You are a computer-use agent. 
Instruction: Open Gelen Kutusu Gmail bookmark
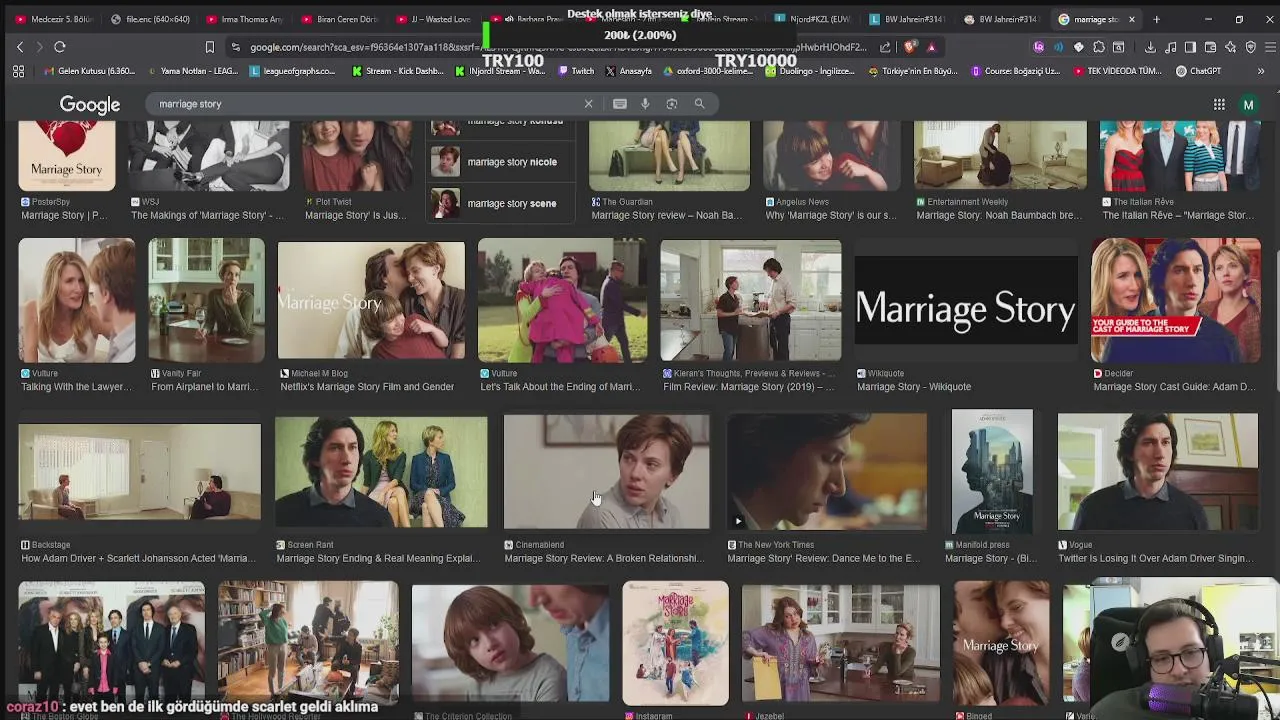pos(90,71)
